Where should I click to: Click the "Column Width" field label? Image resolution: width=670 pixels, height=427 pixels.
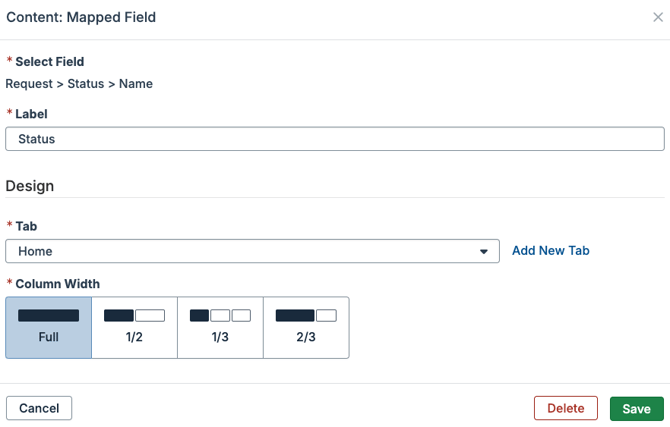pos(57,284)
